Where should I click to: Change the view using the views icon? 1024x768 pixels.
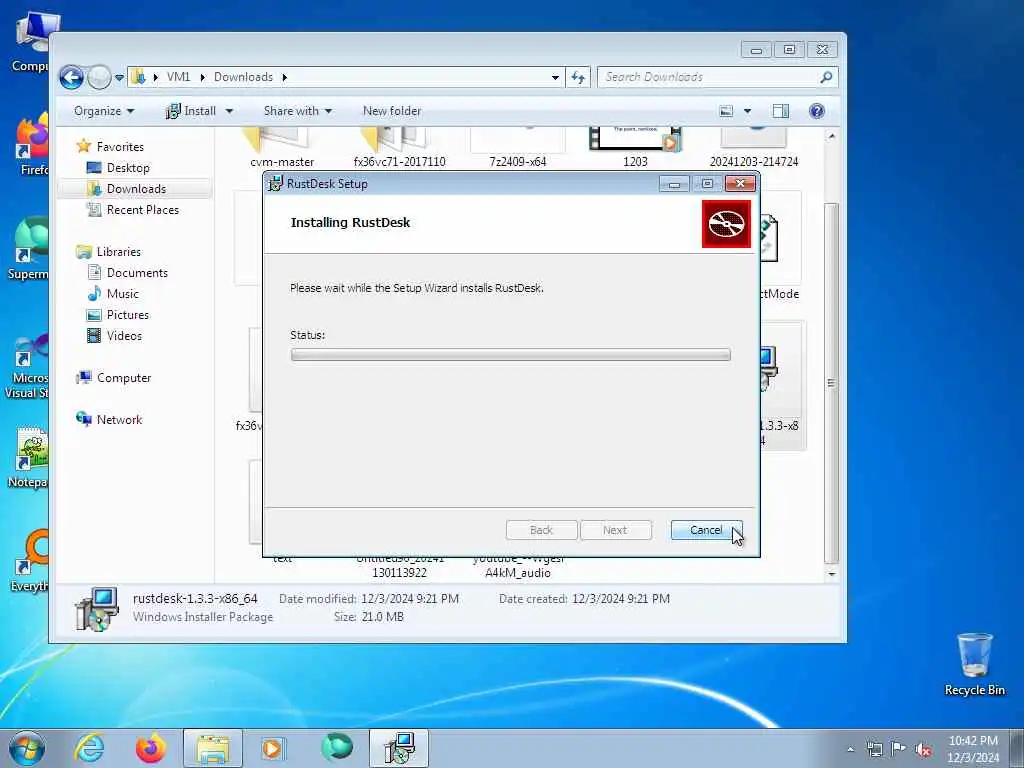pyautogui.click(x=726, y=111)
